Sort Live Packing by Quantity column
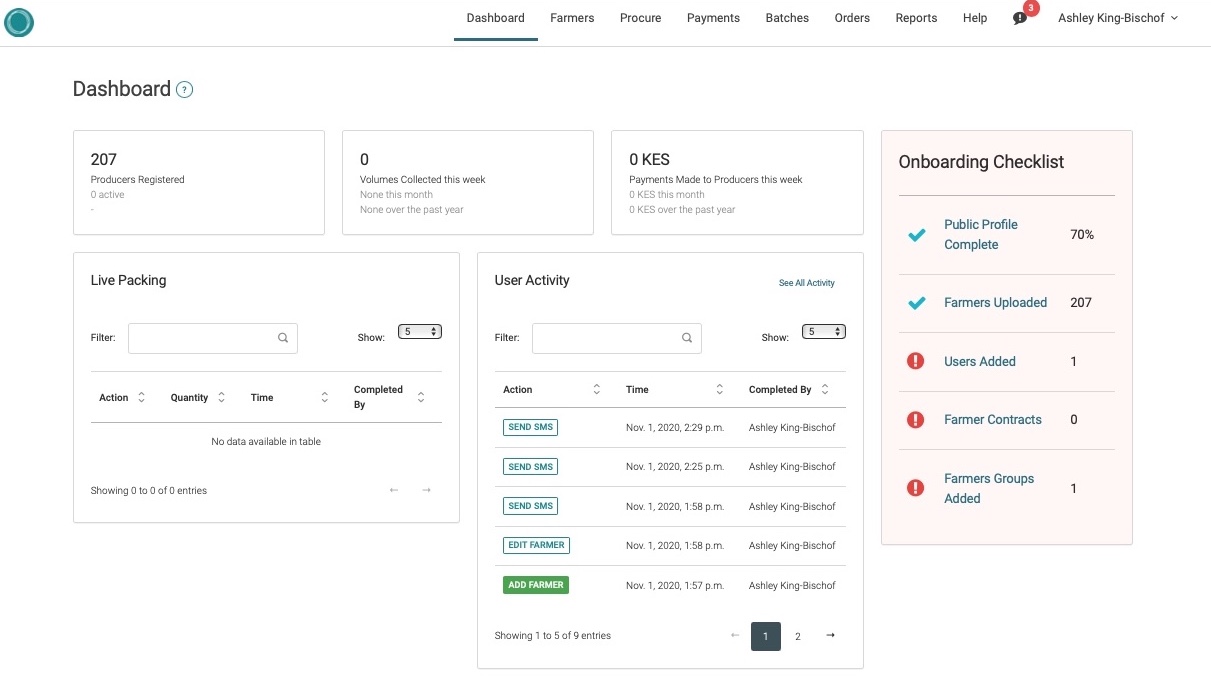Image resolution: width=1211 pixels, height=694 pixels. point(221,397)
